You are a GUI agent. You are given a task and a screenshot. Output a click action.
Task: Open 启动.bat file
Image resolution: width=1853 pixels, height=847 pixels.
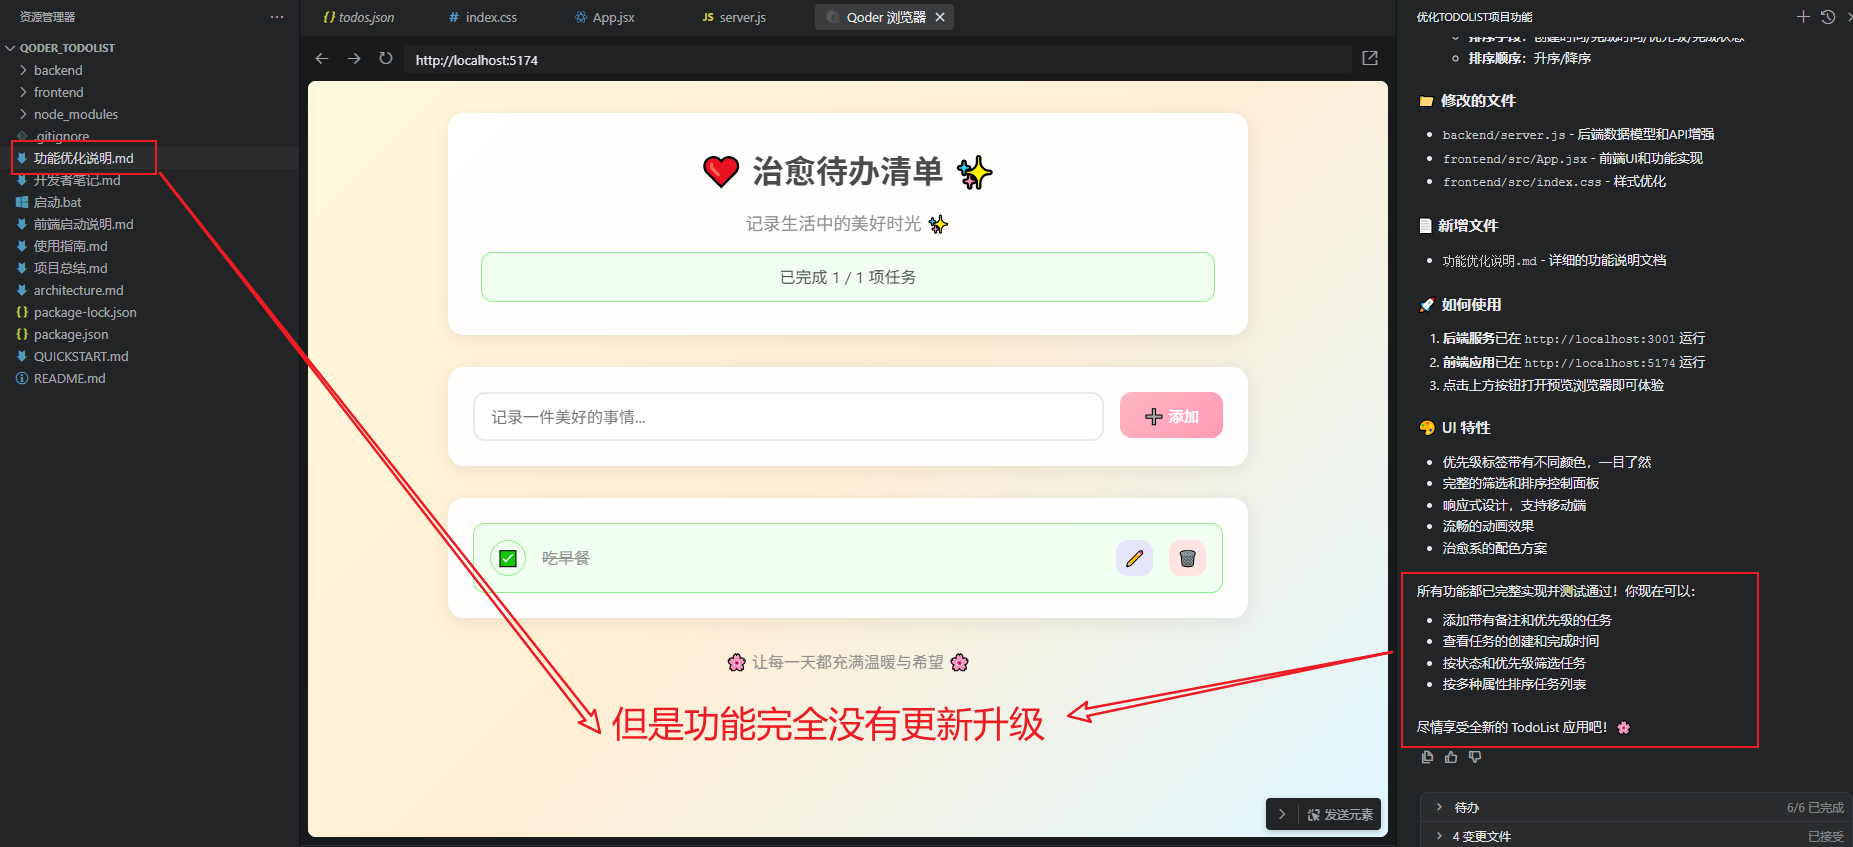coord(58,202)
